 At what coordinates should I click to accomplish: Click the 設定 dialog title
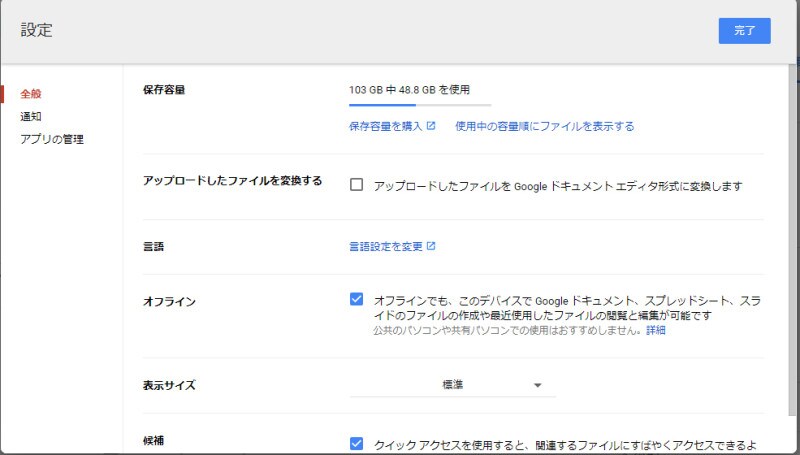click(37, 31)
